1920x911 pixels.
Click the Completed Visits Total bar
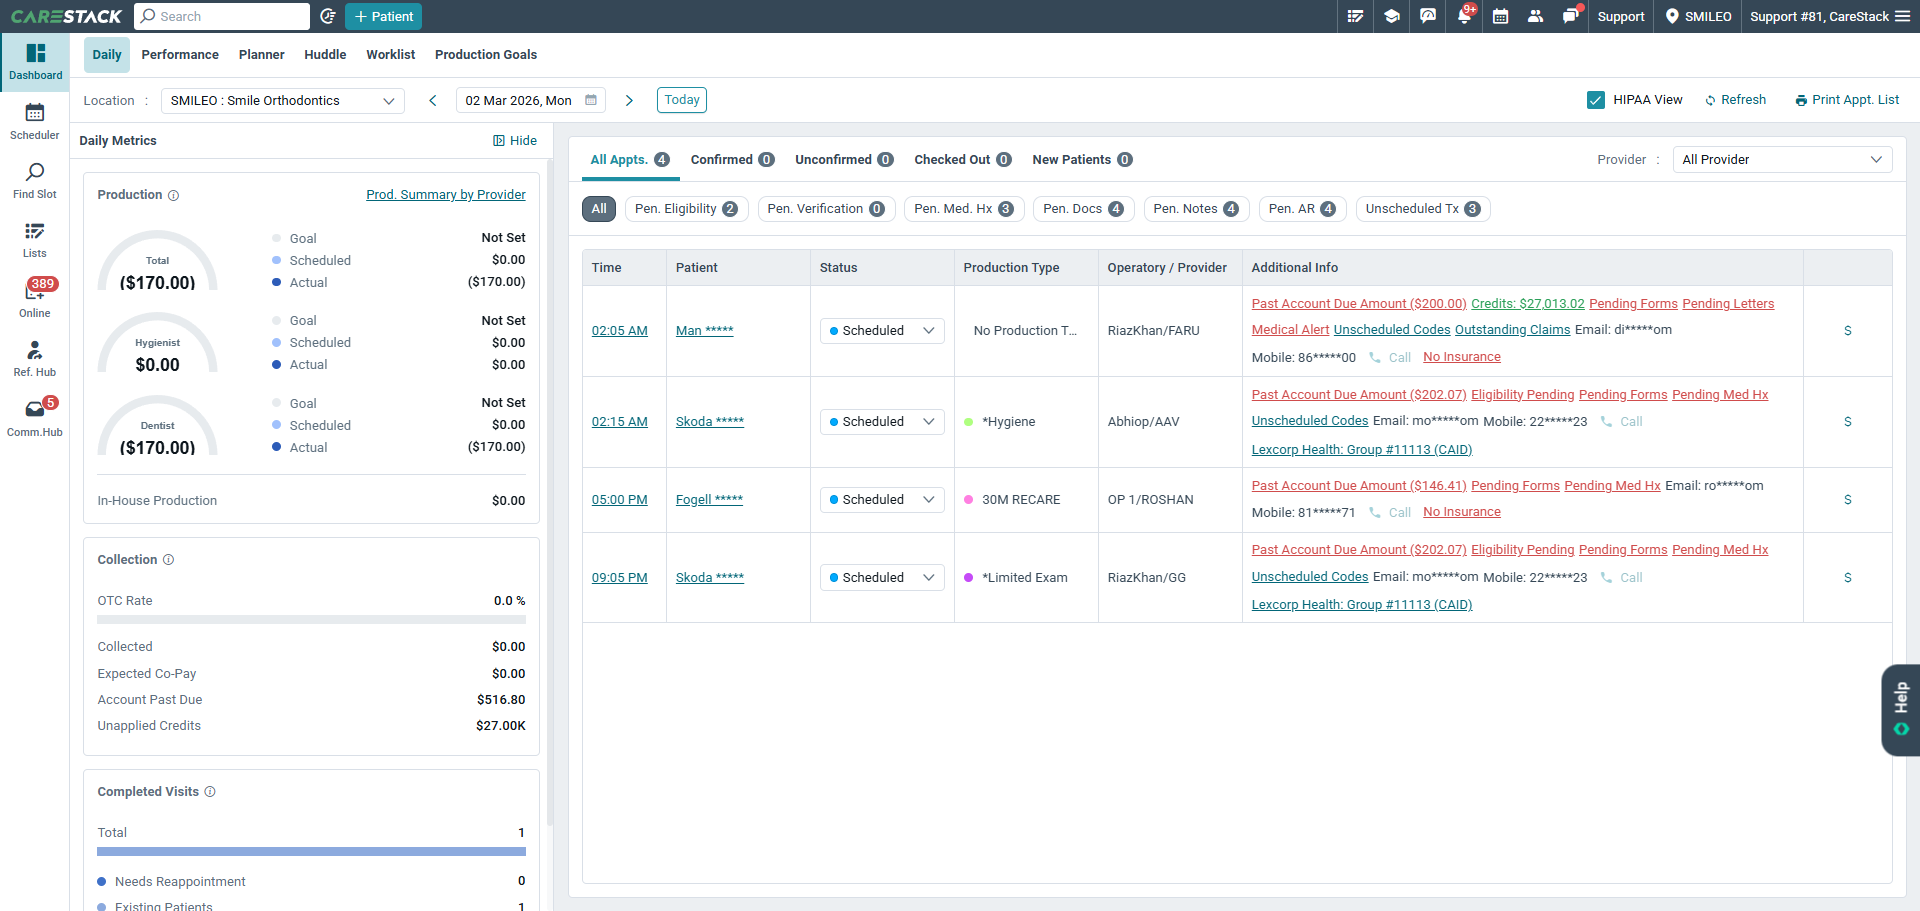[x=311, y=852]
